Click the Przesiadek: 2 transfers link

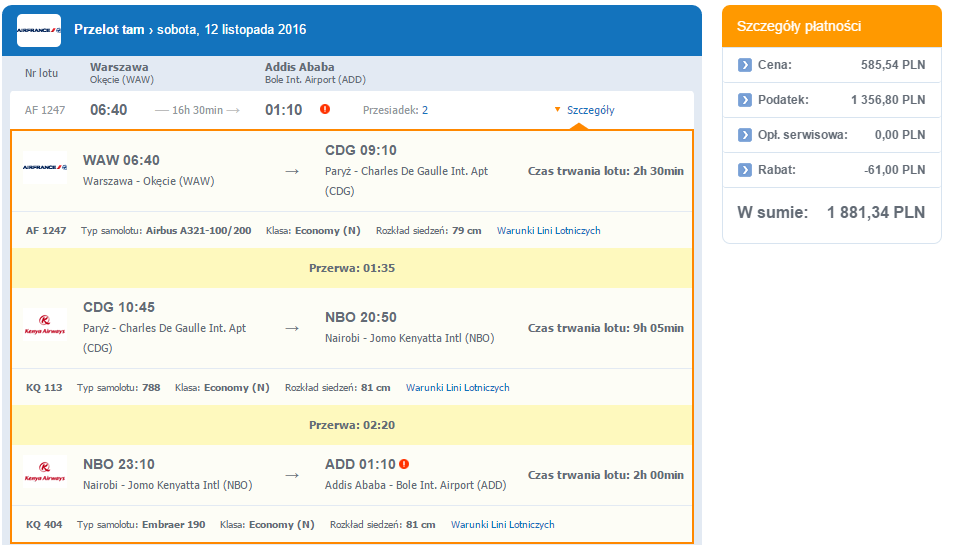point(395,110)
